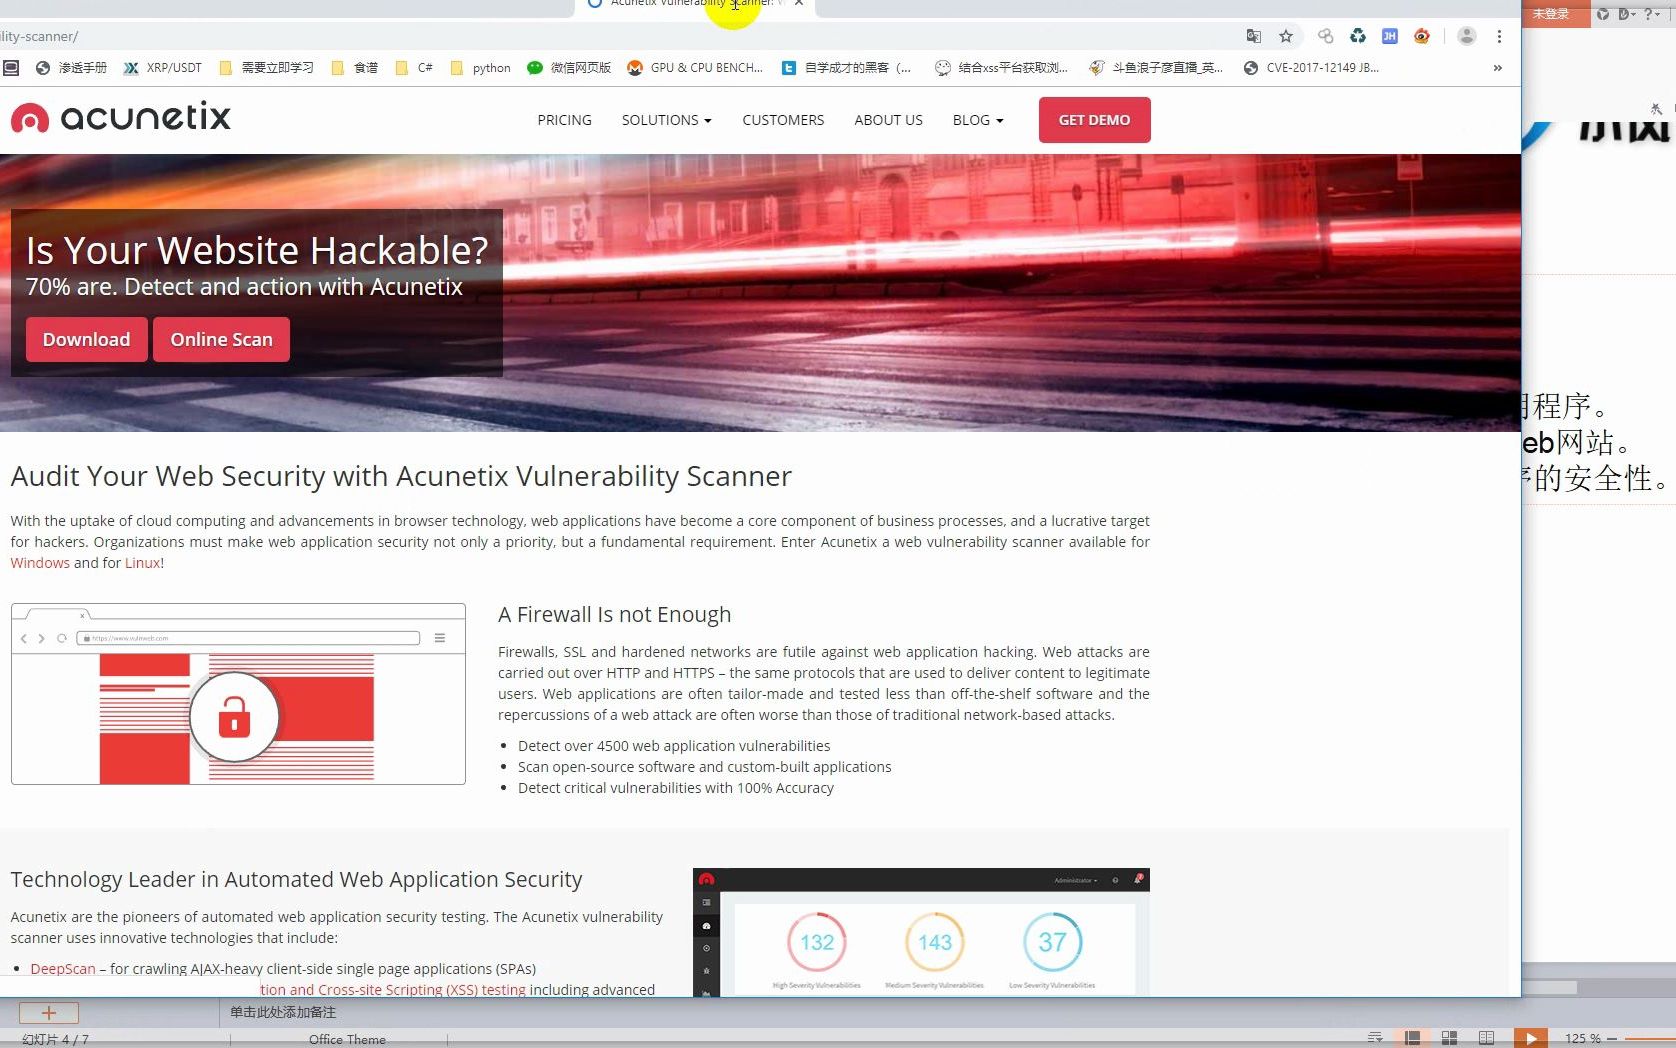The height and width of the screenshot is (1048, 1676).
Task: Click the apps icon at bookmarks bar start
Action: coord(11,68)
